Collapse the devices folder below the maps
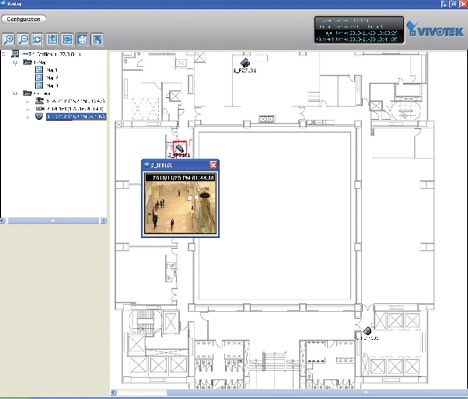Image resolution: width=468 pixels, height=399 pixels. [15, 93]
